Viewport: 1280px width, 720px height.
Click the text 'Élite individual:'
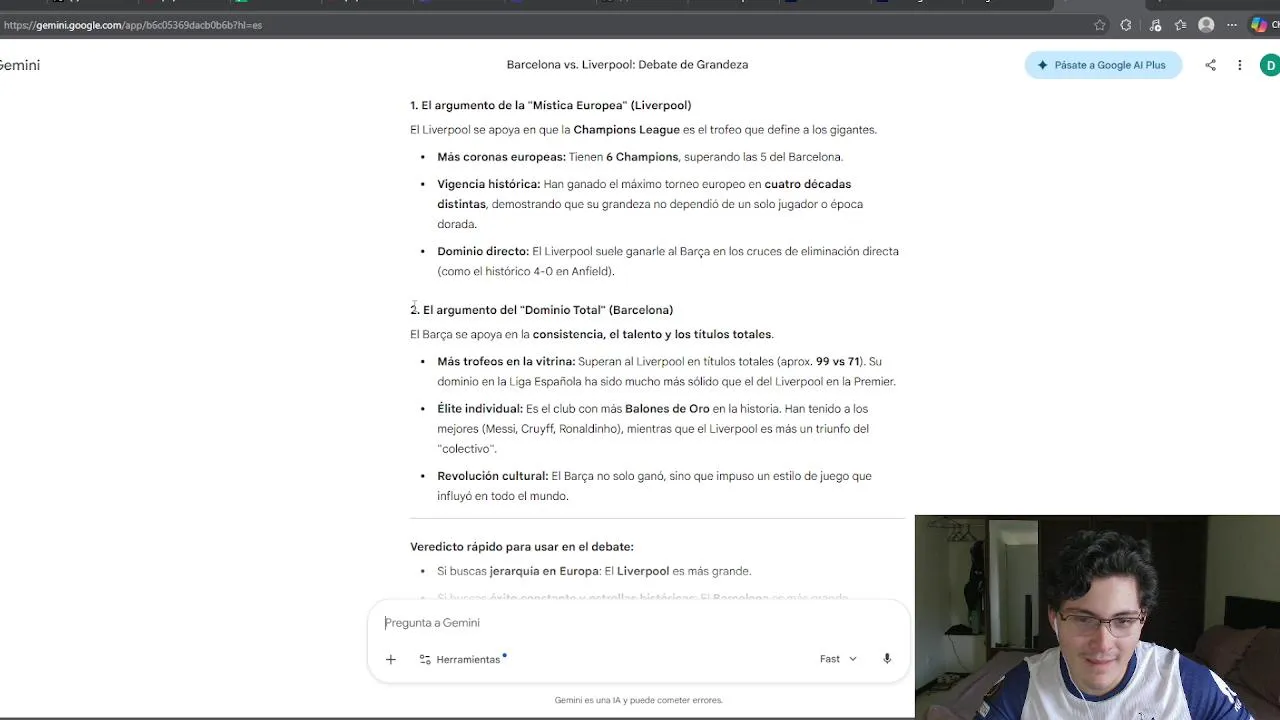[x=480, y=409]
